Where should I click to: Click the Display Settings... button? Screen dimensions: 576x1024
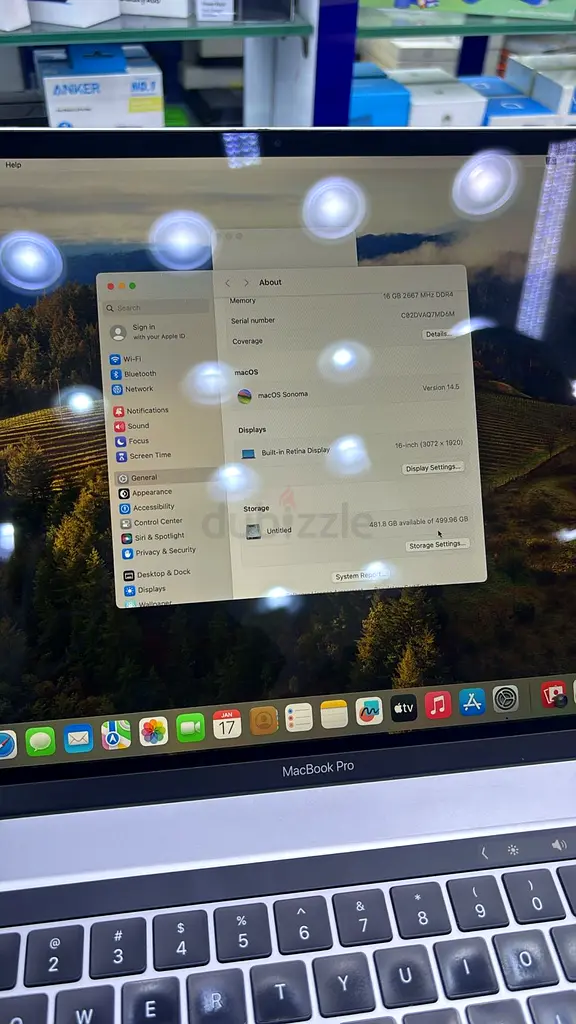pyautogui.click(x=432, y=468)
